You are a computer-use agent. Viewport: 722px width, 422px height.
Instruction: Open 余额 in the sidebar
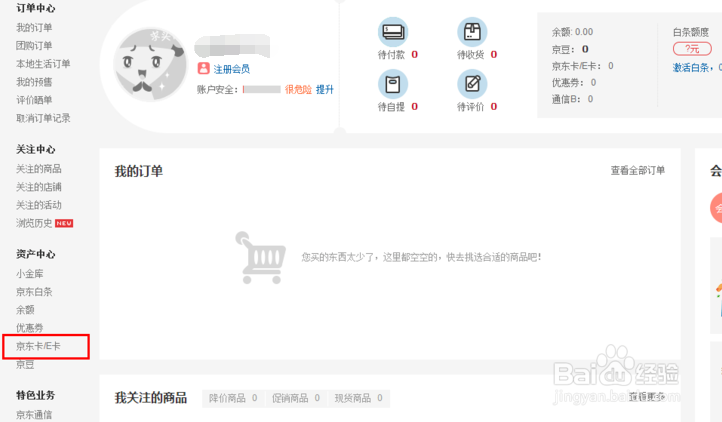pos(25,310)
